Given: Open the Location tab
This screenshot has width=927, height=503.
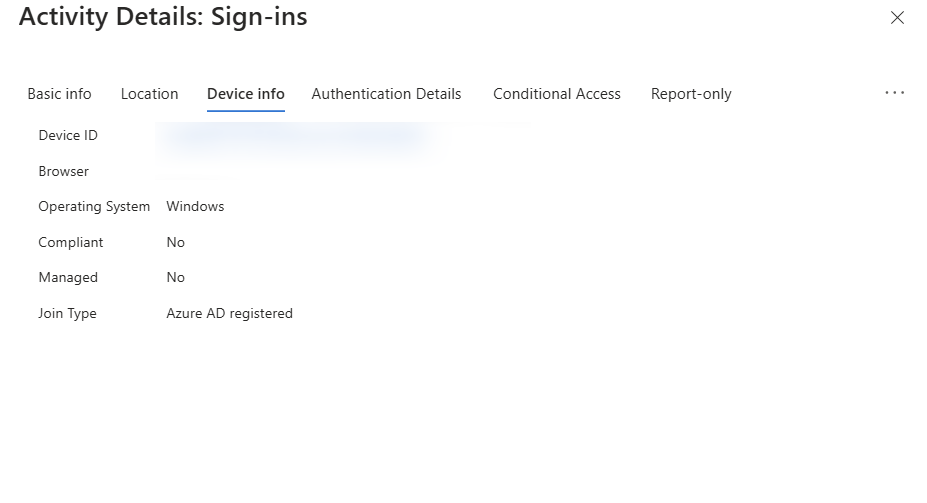Looking at the screenshot, I should point(149,94).
